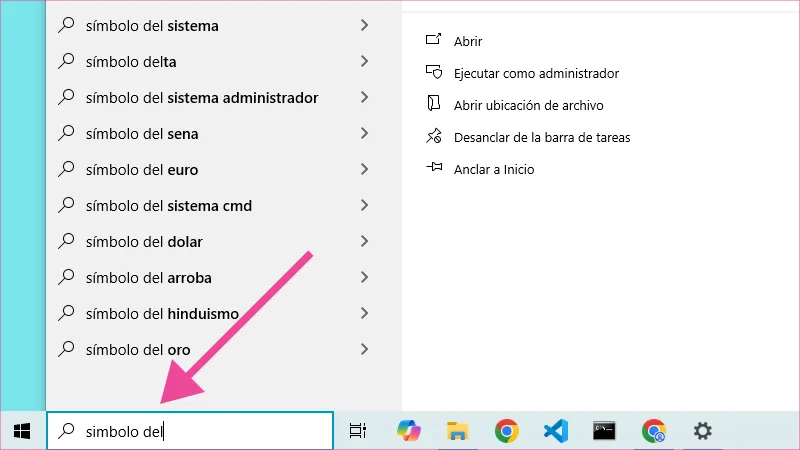Click the unpin icon beside Desanclar

(x=434, y=136)
